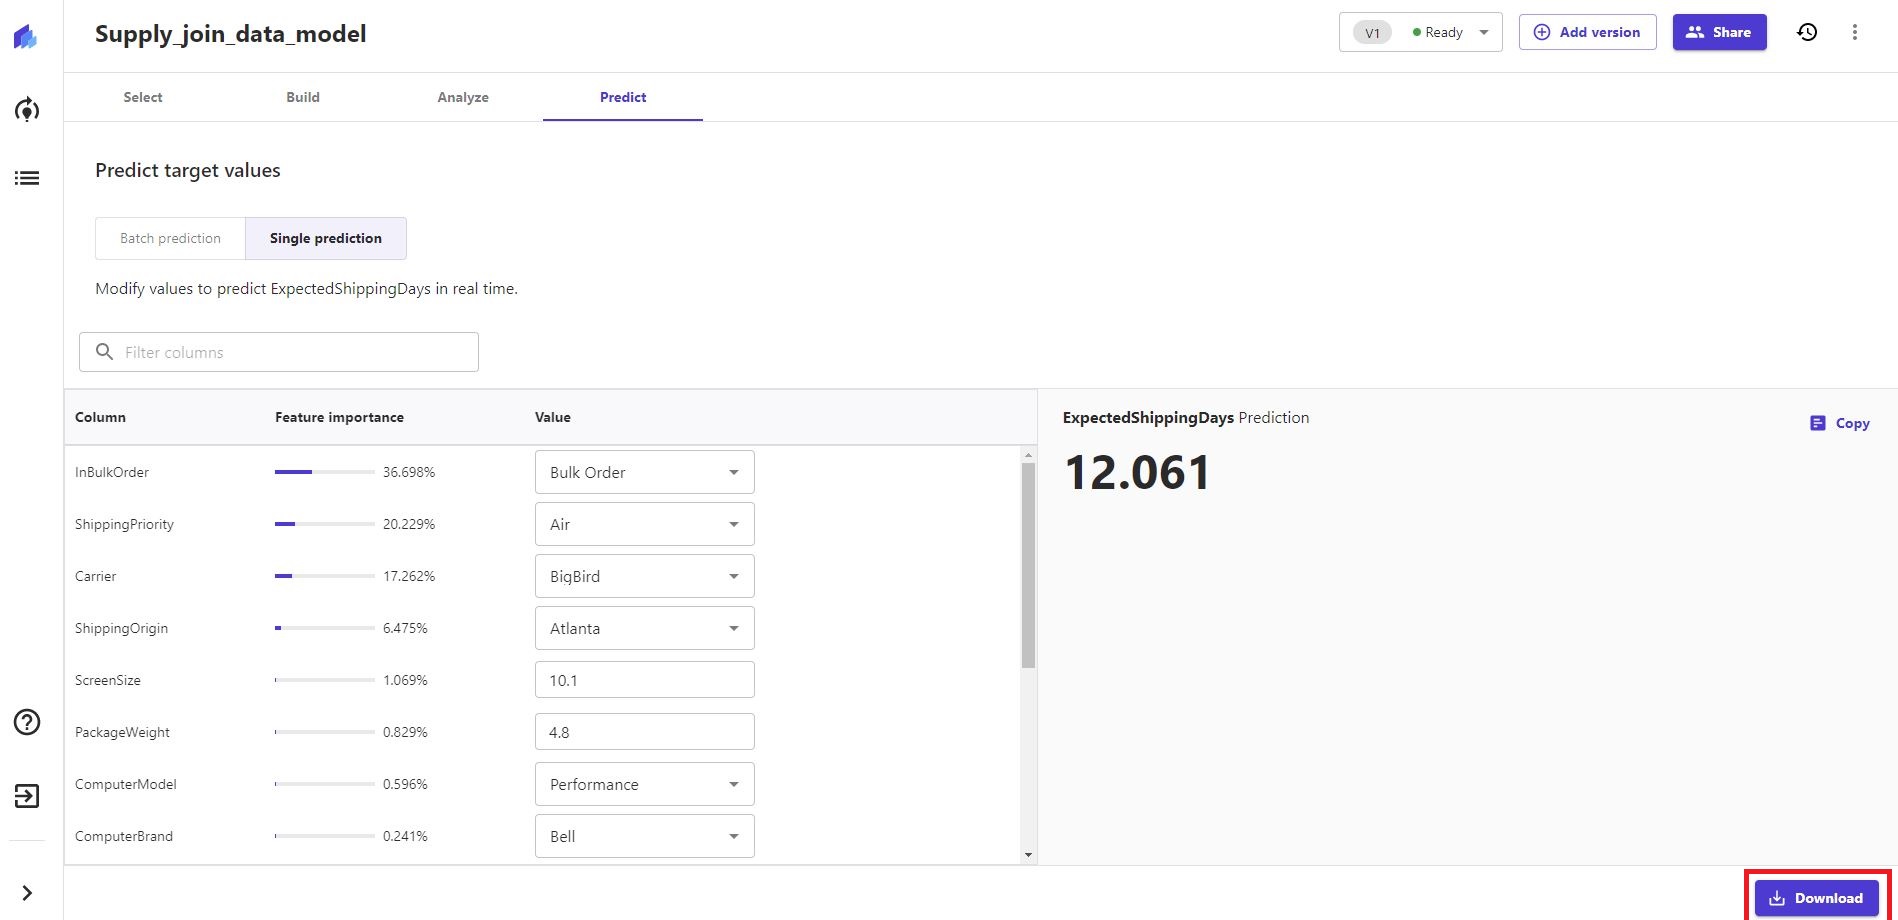Viewport: 1898px width, 920px height.
Task: Click the PackageWeight value field 4.8
Action: [645, 732]
